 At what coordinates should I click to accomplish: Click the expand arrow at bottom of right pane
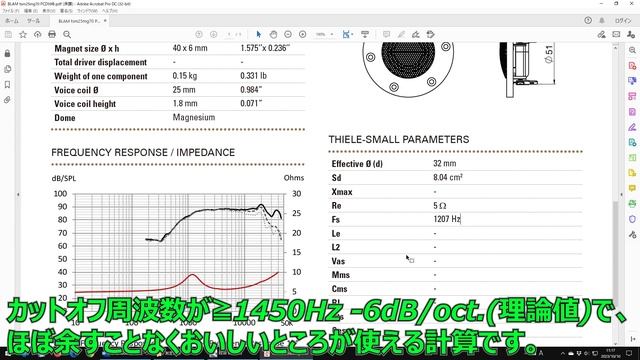(632, 339)
